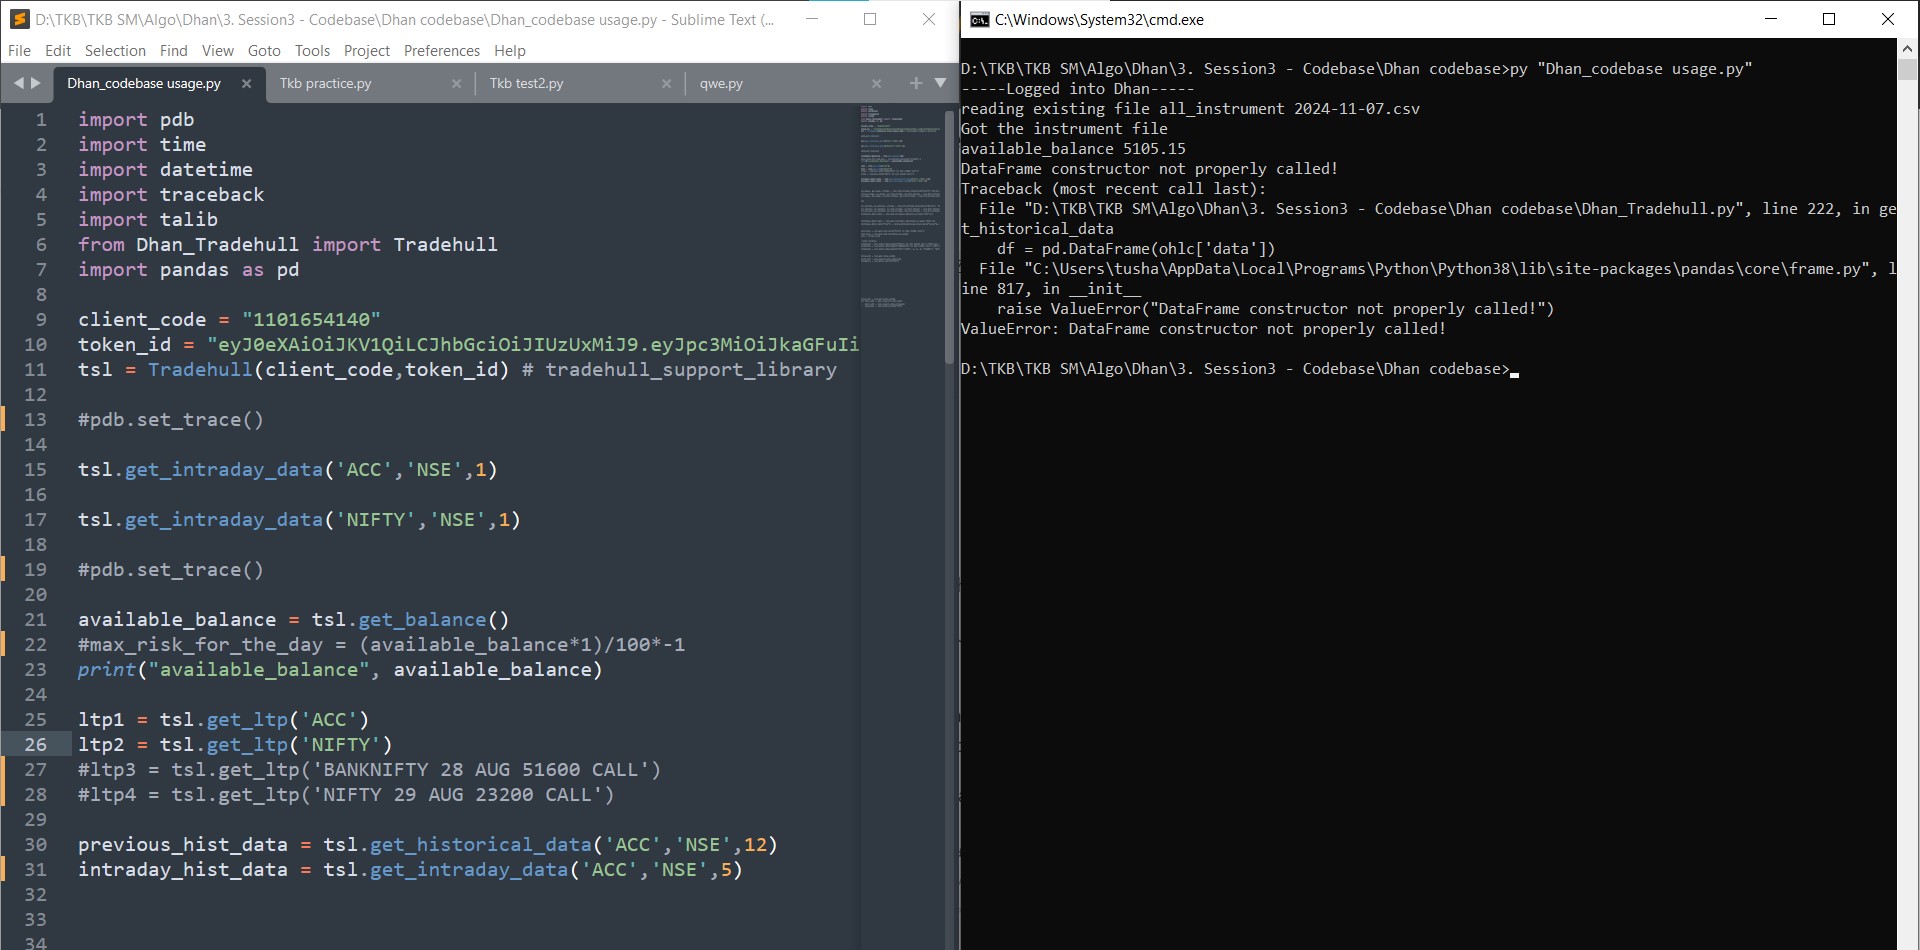
Task: Open the File menu
Action: (19, 51)
